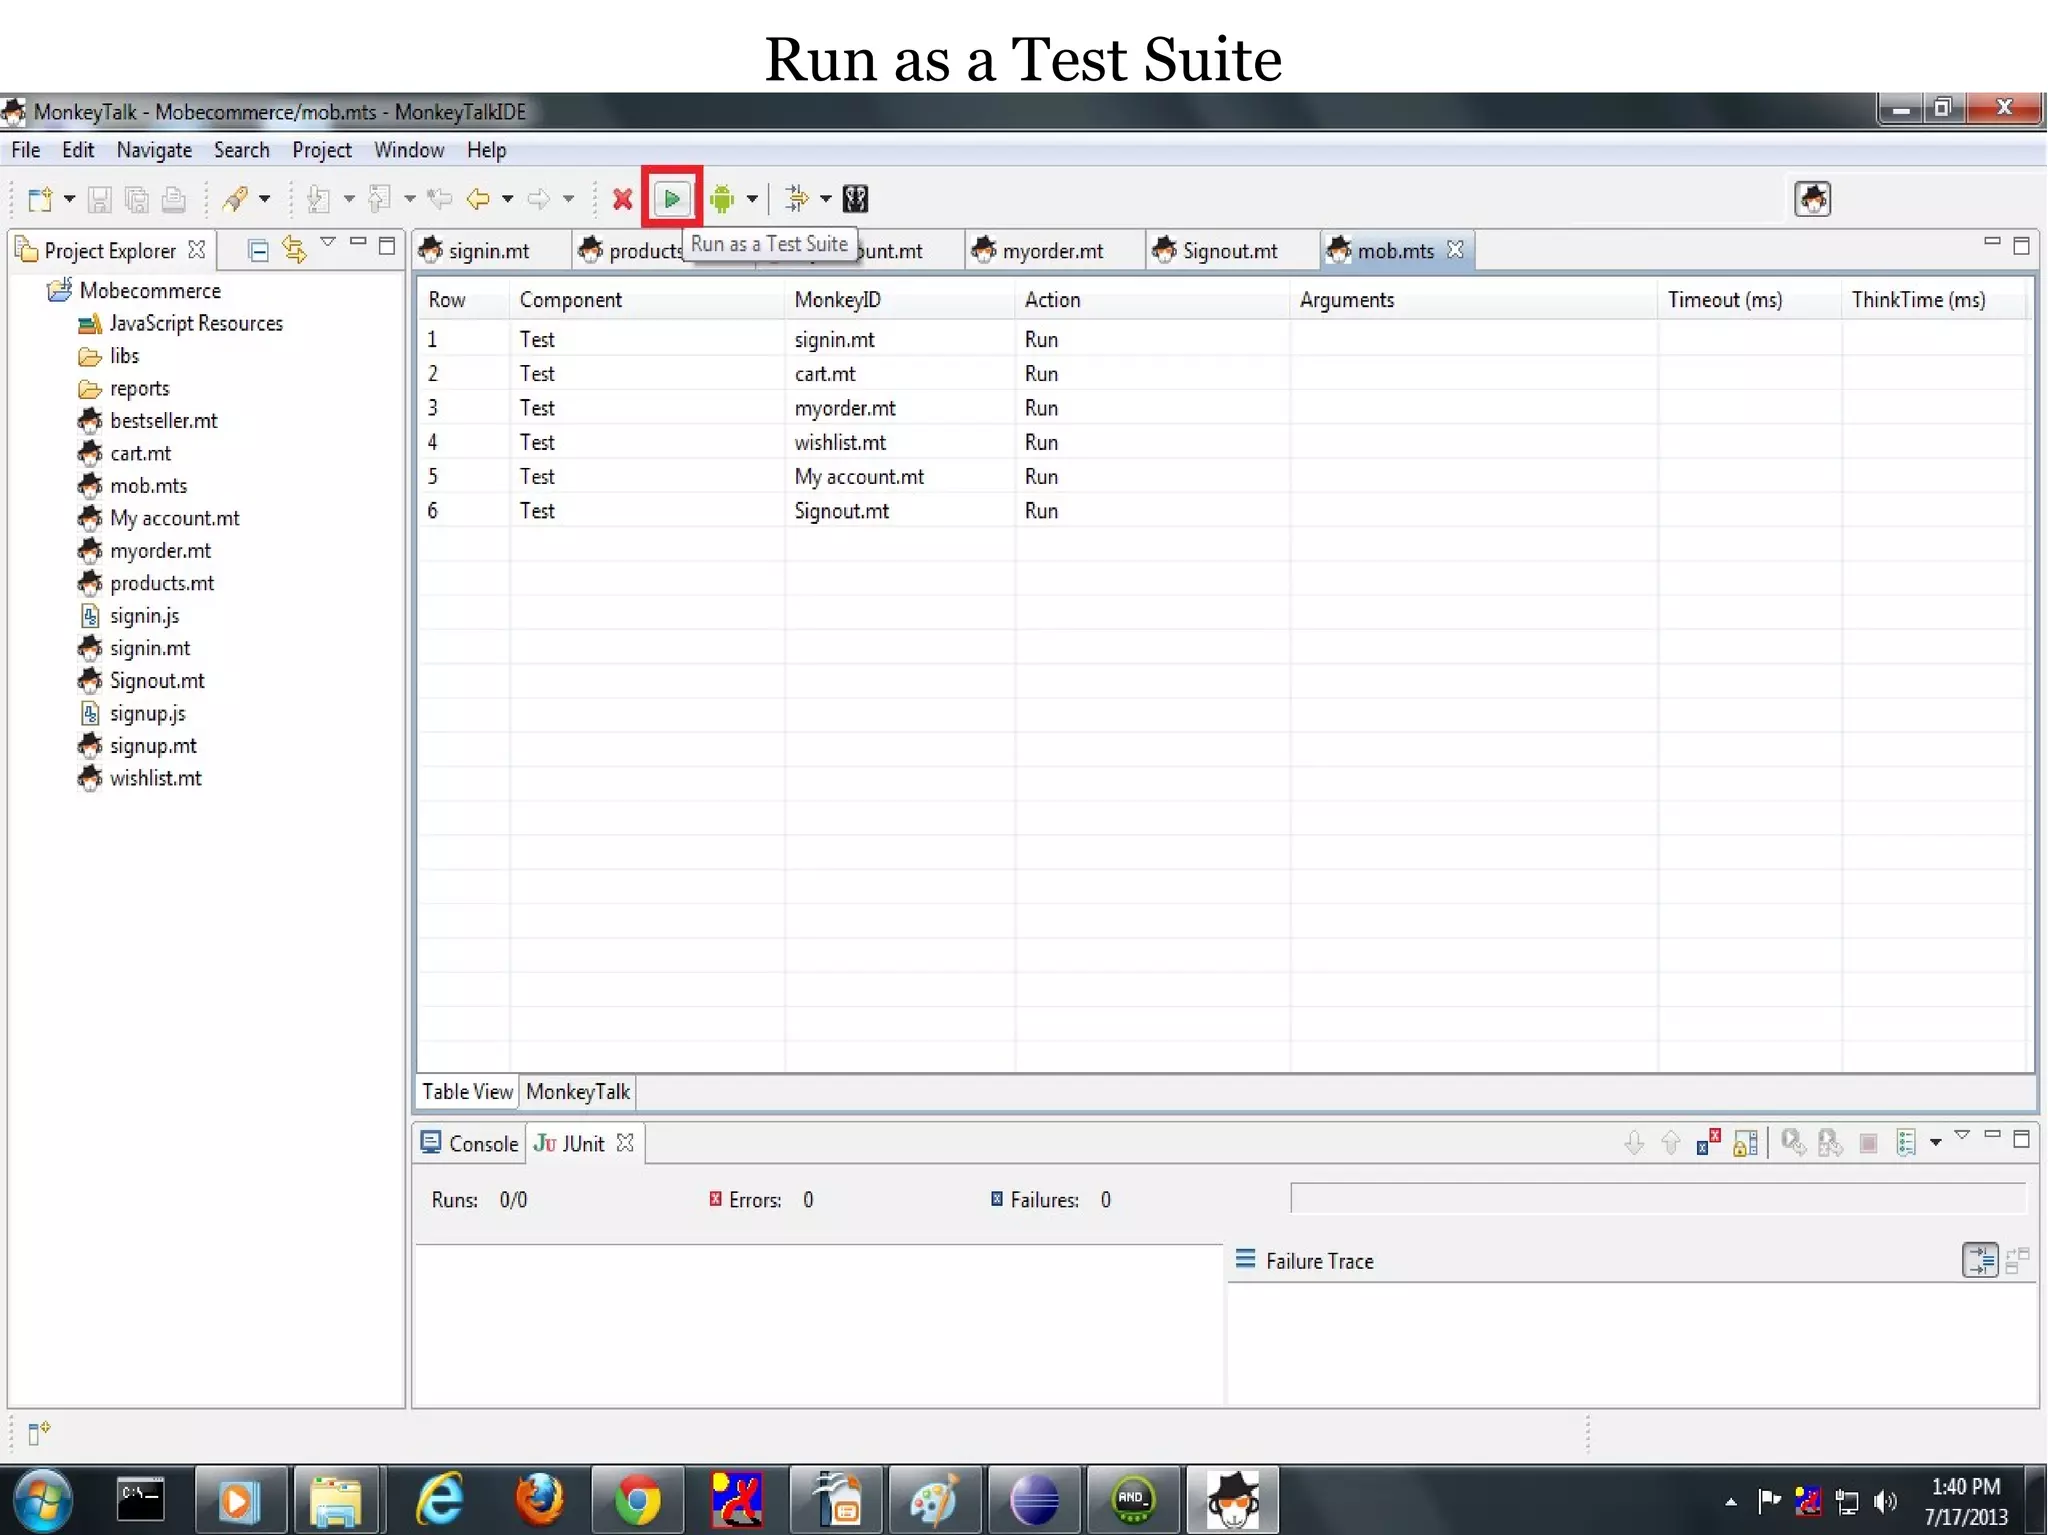Click the red X stop icon in toolbar

pyautogui.click(x=622, y=199)
